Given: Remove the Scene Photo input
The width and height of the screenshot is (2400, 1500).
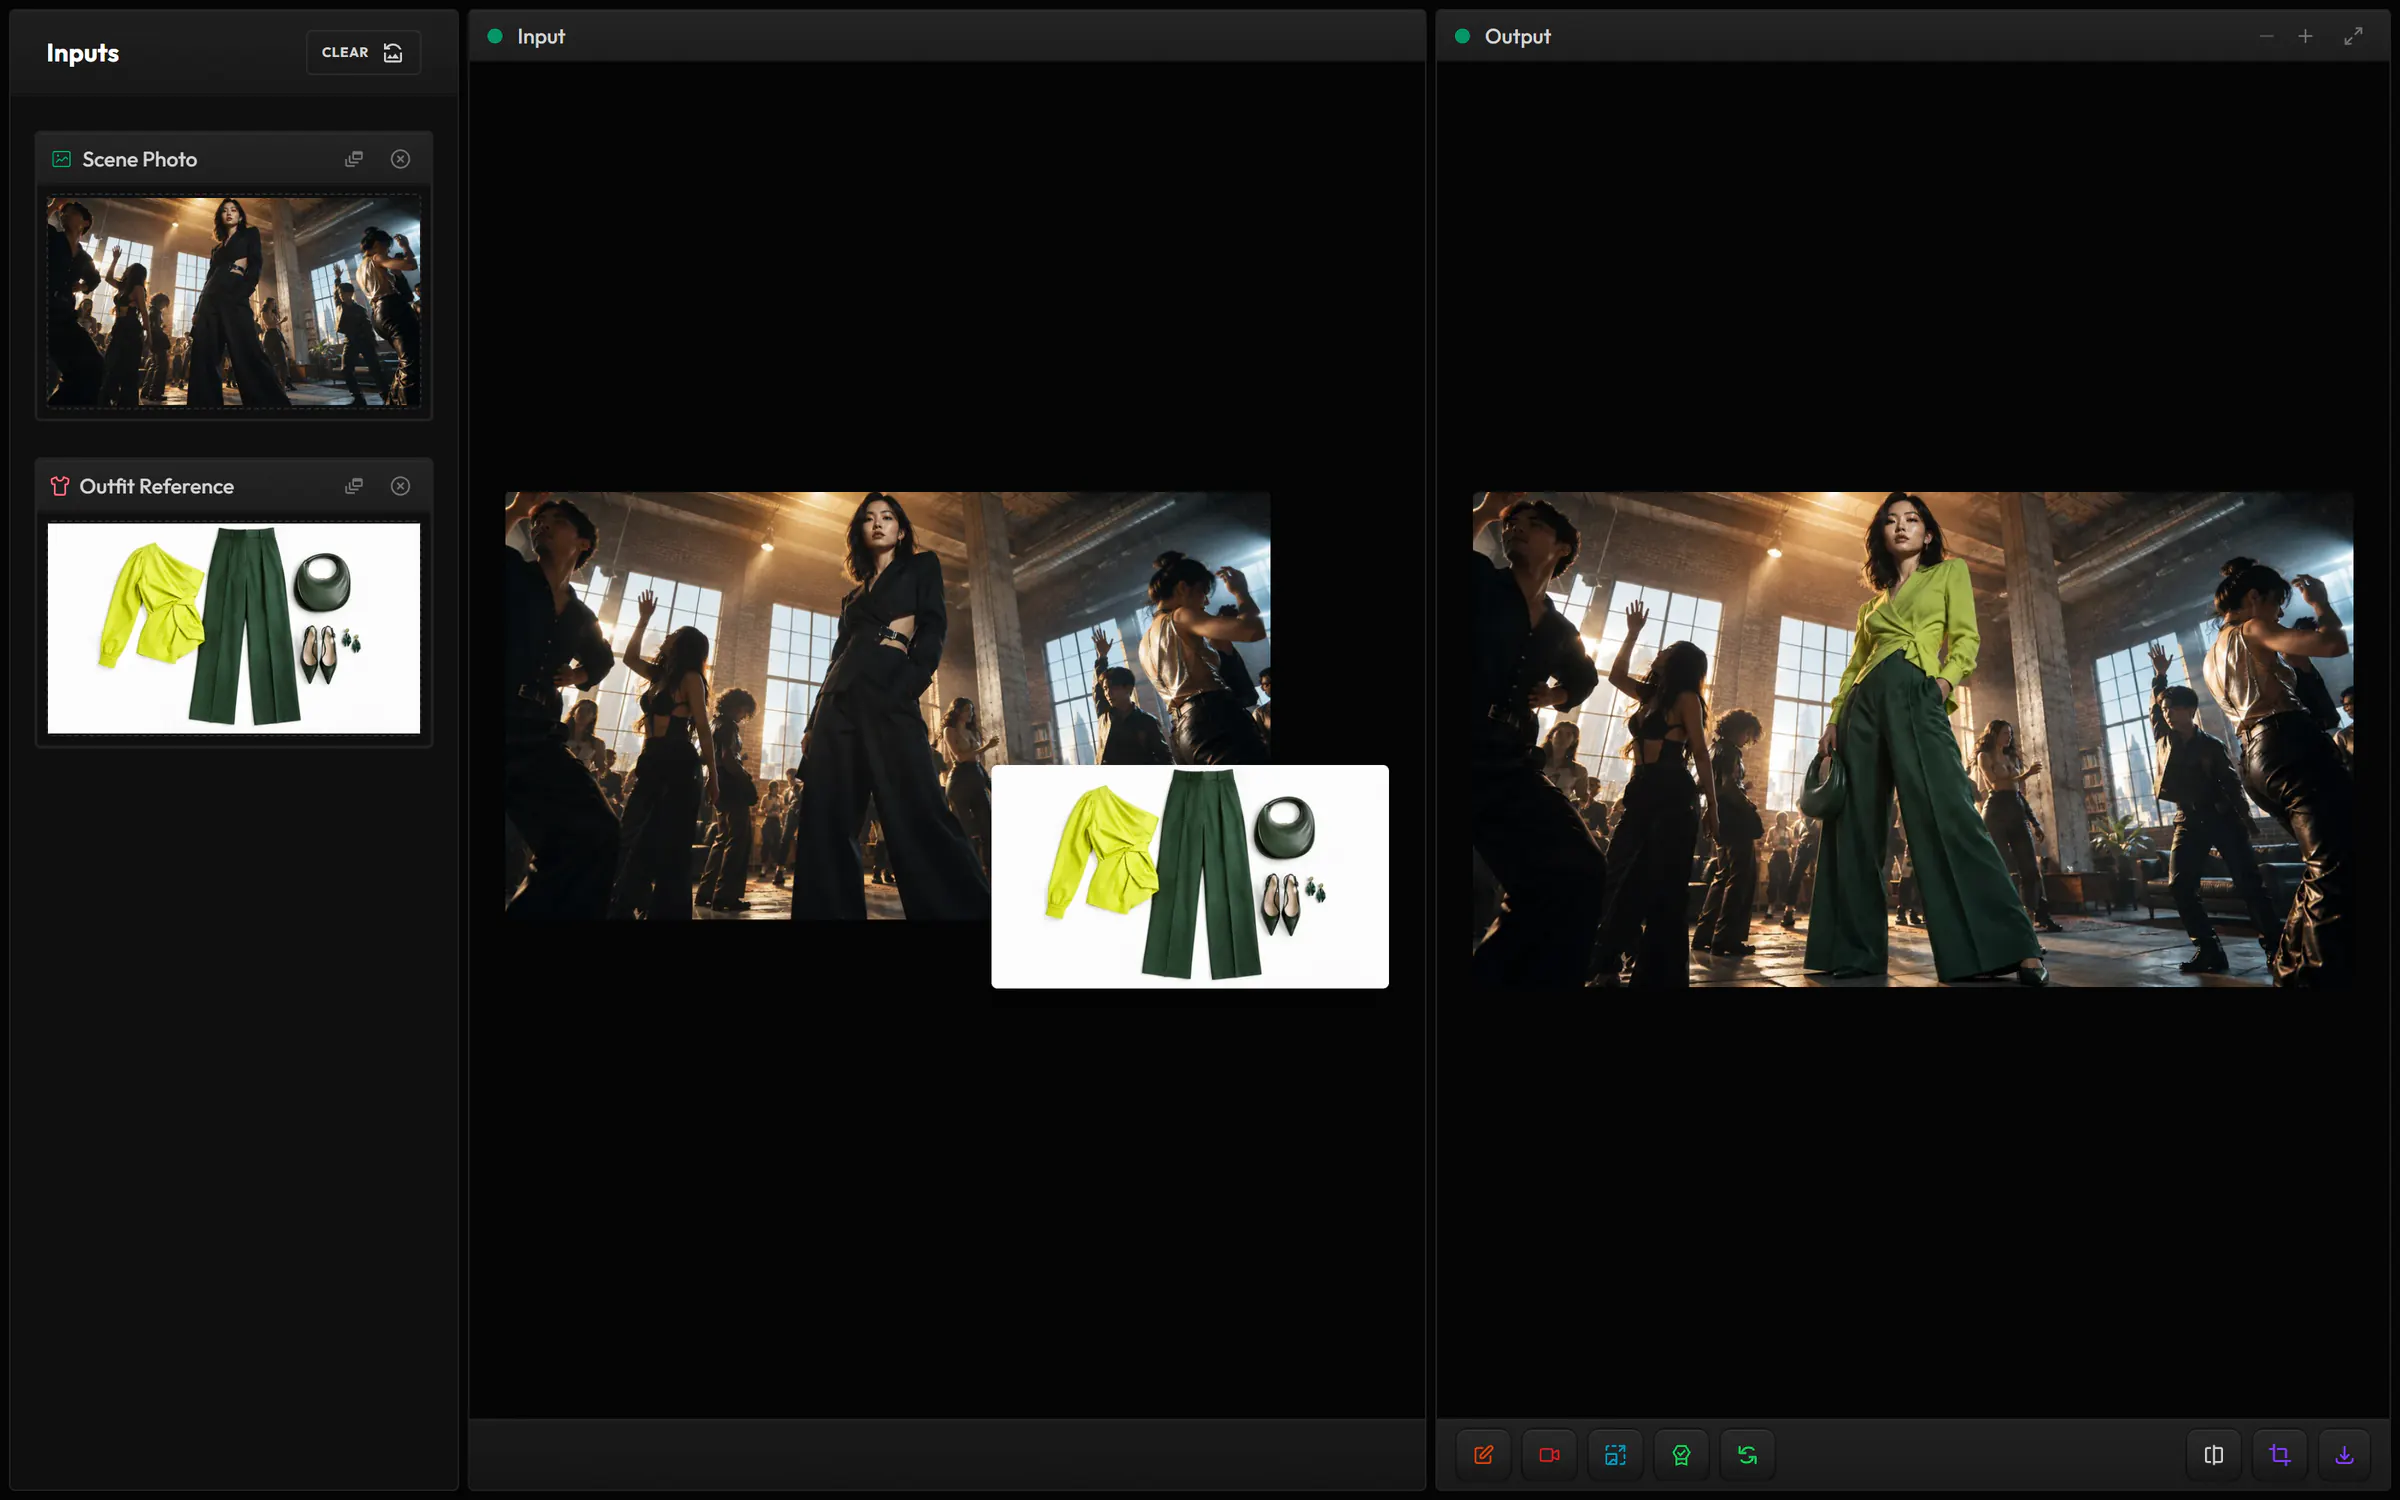Looking at the screenshot, I should pyautogui.click(x=400, y=159).
